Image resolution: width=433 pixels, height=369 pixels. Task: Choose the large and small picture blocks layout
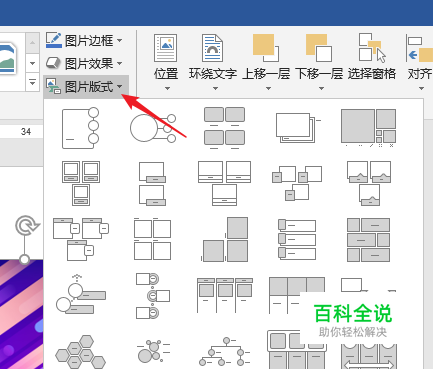(x=368, y=128)
